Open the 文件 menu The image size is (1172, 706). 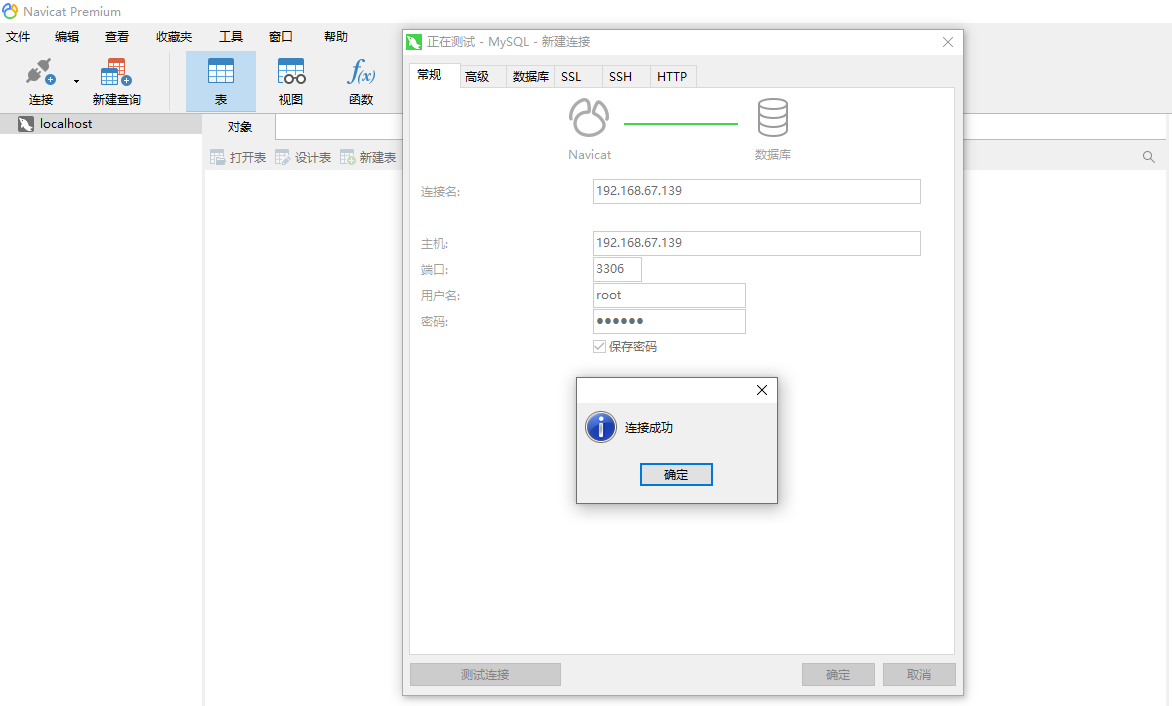tap(18, 37)
